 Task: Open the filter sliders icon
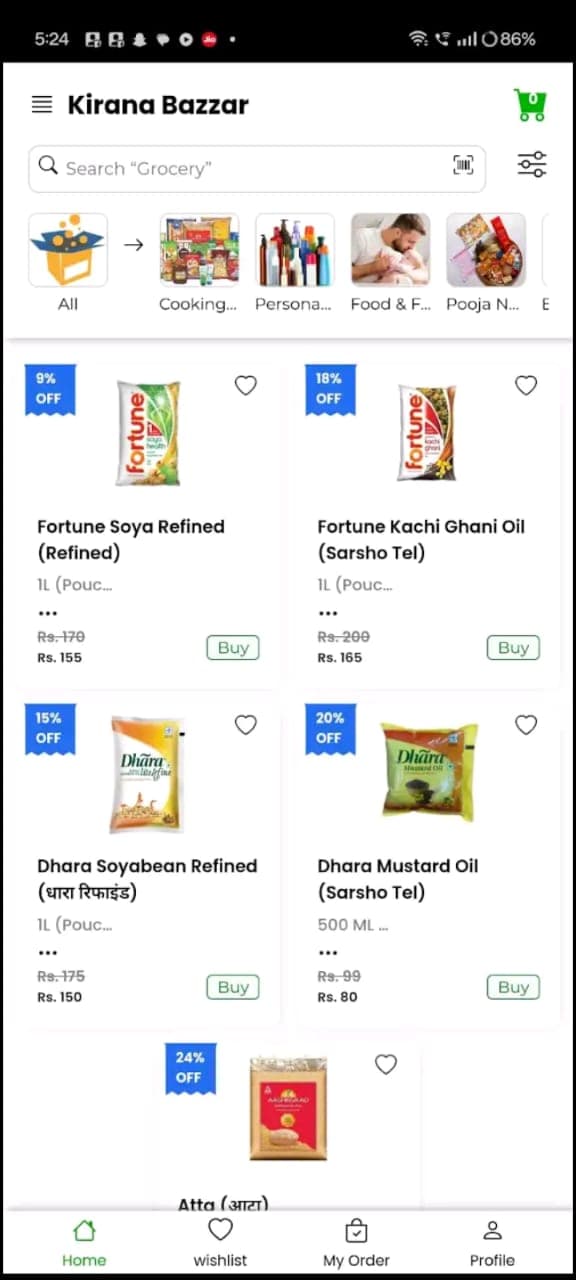(x=532, y=165)
